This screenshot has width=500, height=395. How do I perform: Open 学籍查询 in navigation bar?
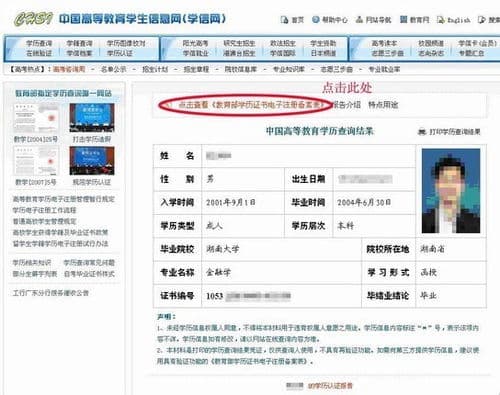pos(79,44)
